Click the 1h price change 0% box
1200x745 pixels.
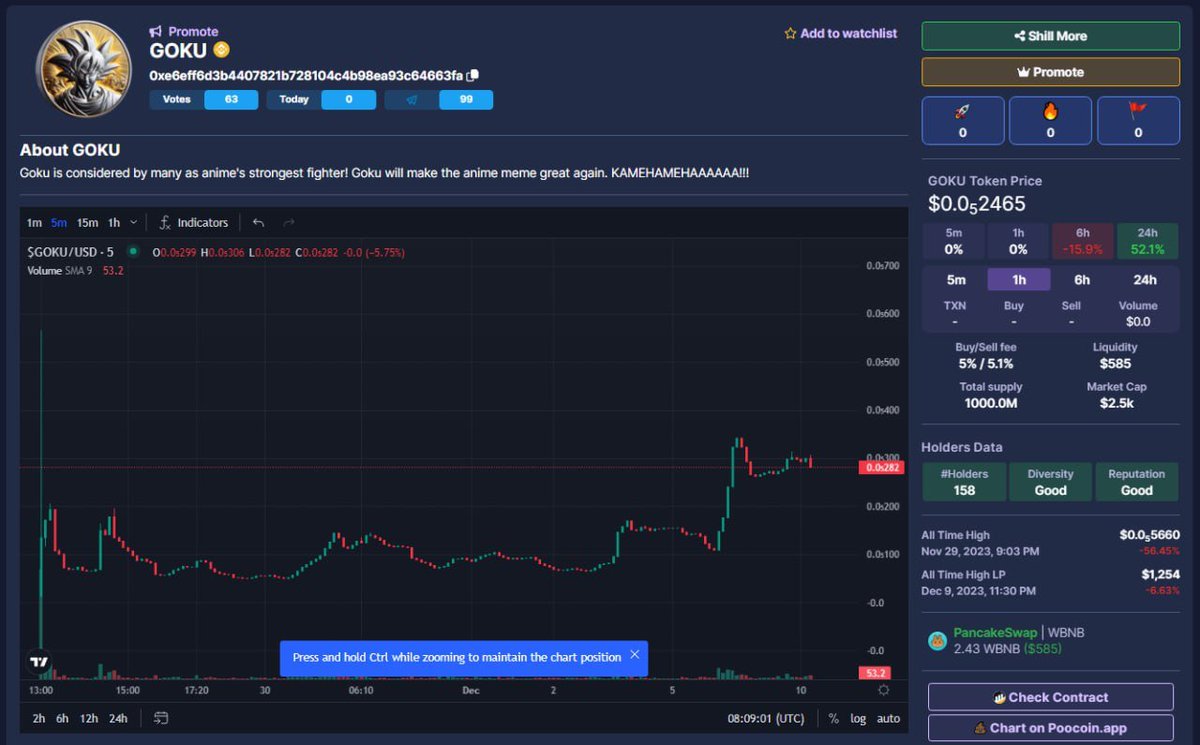coord(1018,241)
